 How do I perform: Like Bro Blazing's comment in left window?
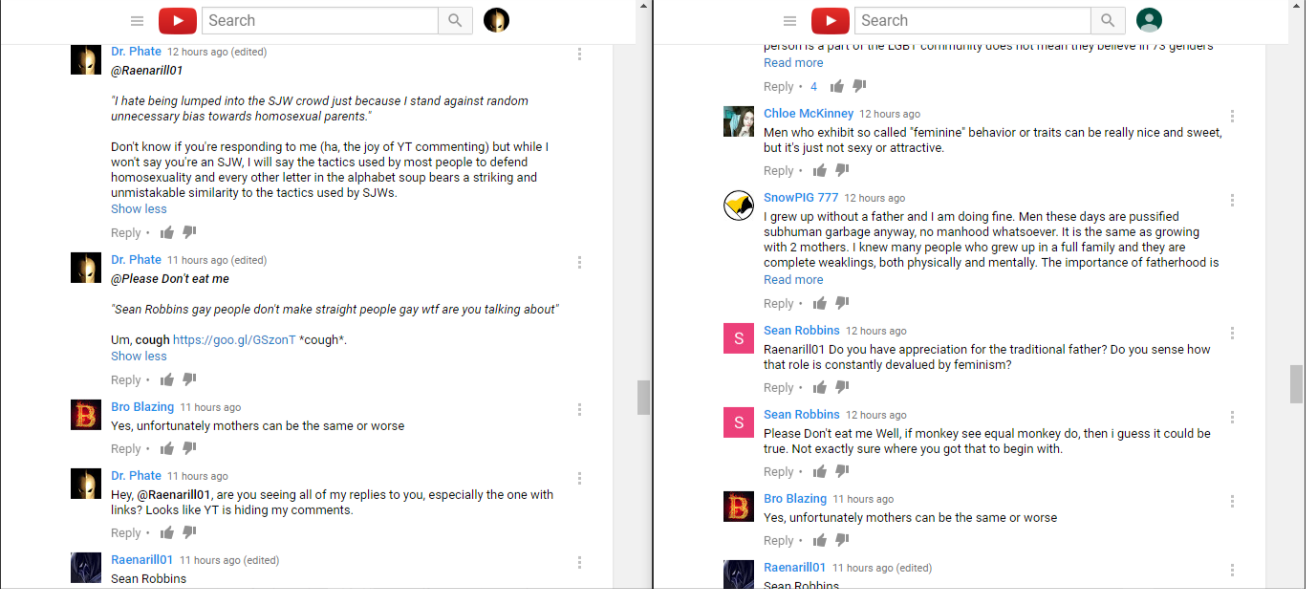pyautogui.click(x=167, y=449)
